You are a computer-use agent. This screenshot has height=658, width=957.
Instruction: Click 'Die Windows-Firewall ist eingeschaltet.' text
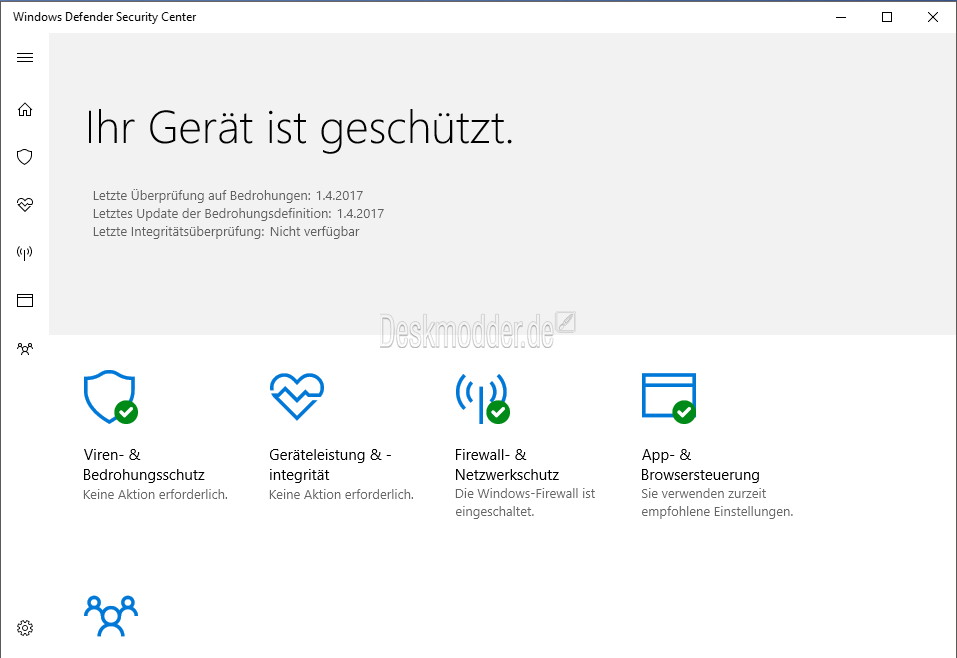point(525,502)
